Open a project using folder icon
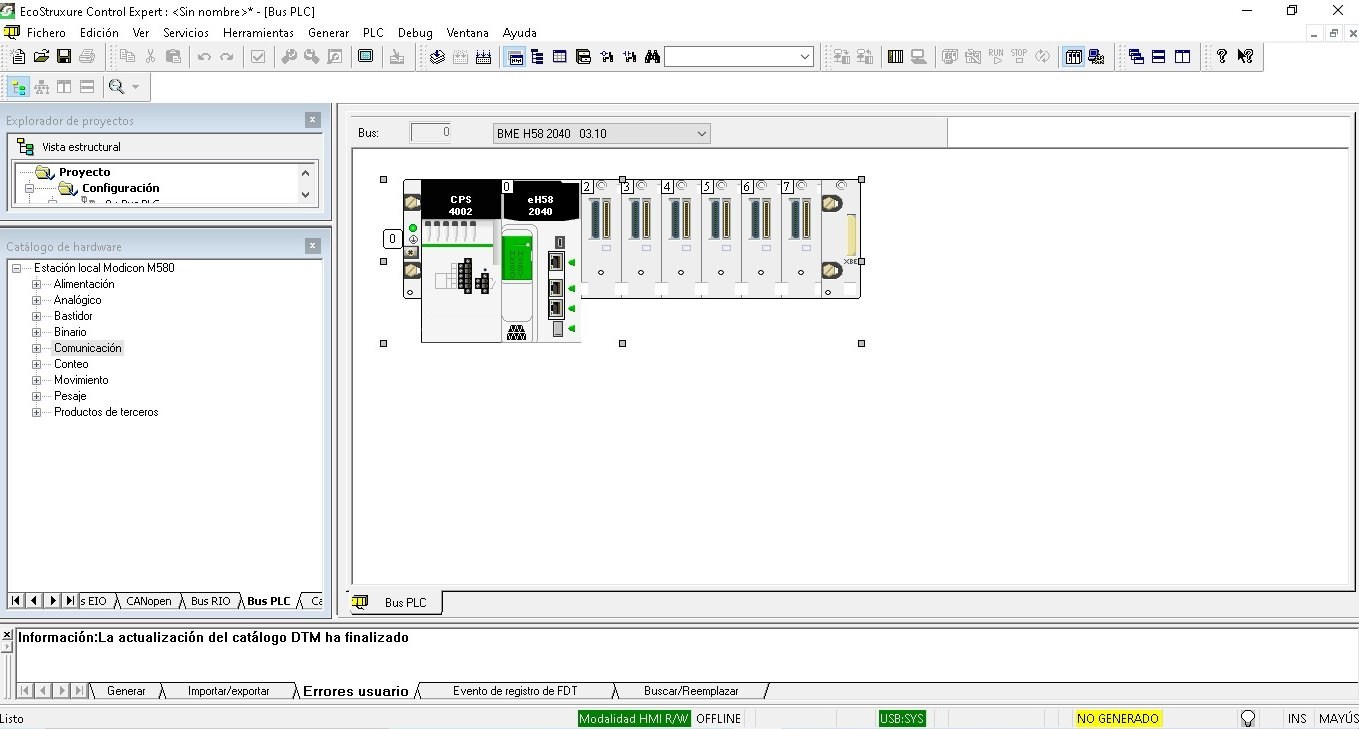Screen dimensions: 1359x729 (x=41, y=56)
